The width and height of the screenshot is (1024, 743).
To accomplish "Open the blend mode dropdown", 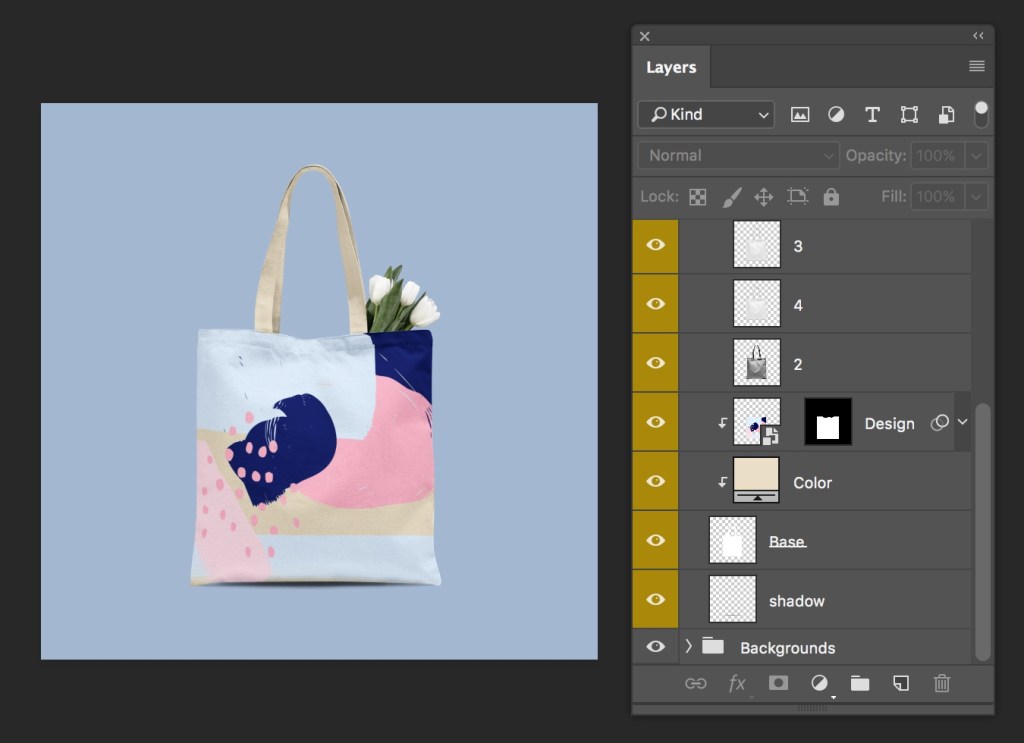I will 737,155.
